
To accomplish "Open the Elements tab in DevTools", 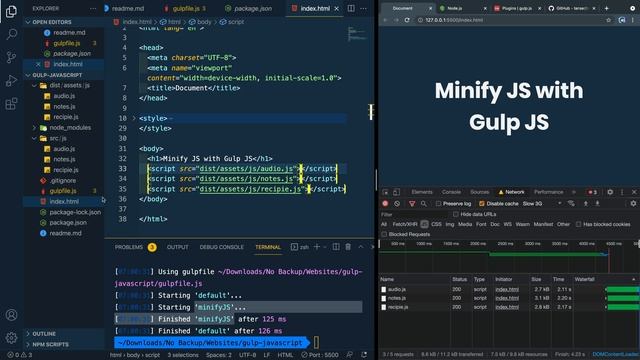I will (x=422, y=192).
